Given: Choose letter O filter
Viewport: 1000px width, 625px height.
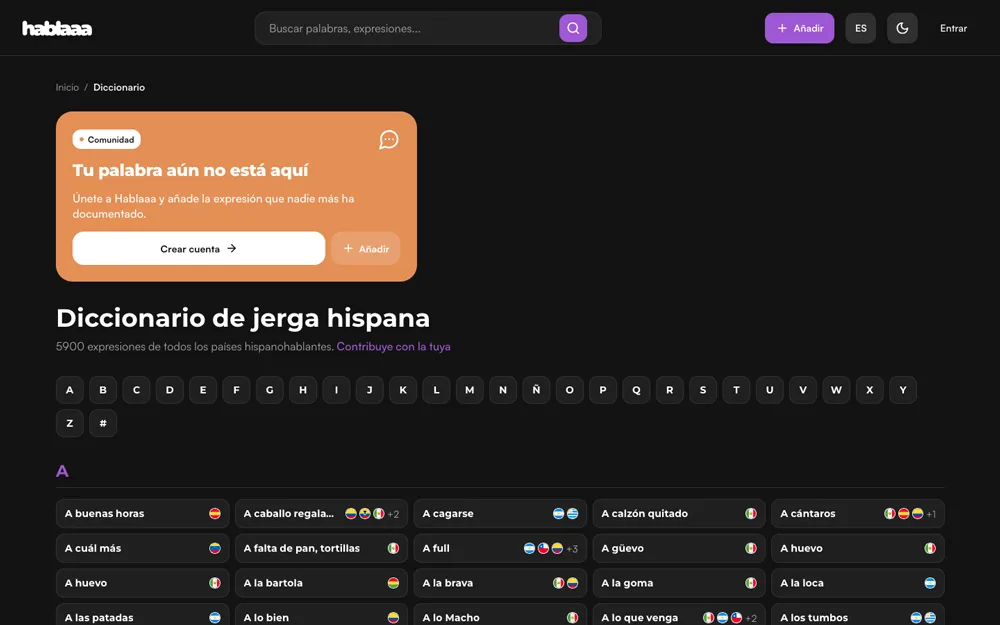Looking at the screenshot, I should tap(570, 390).
